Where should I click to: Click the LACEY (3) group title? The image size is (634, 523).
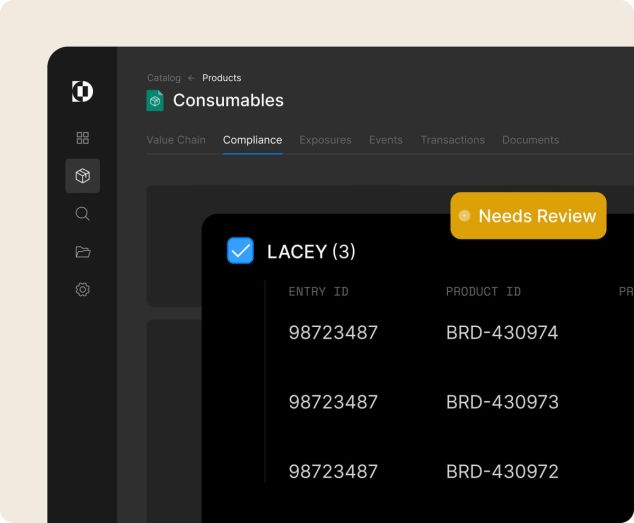311,252
